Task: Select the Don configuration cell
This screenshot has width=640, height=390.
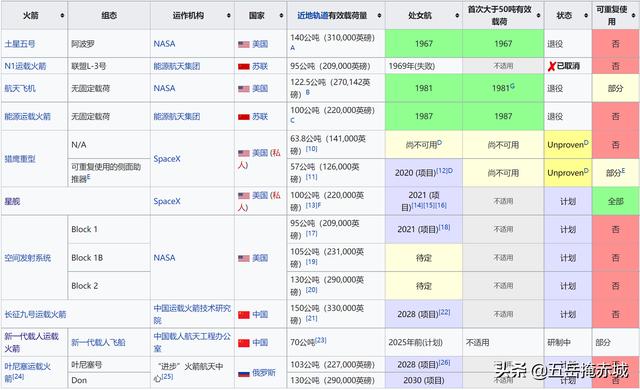Action: pyautogui.click(x=109, y=380)
